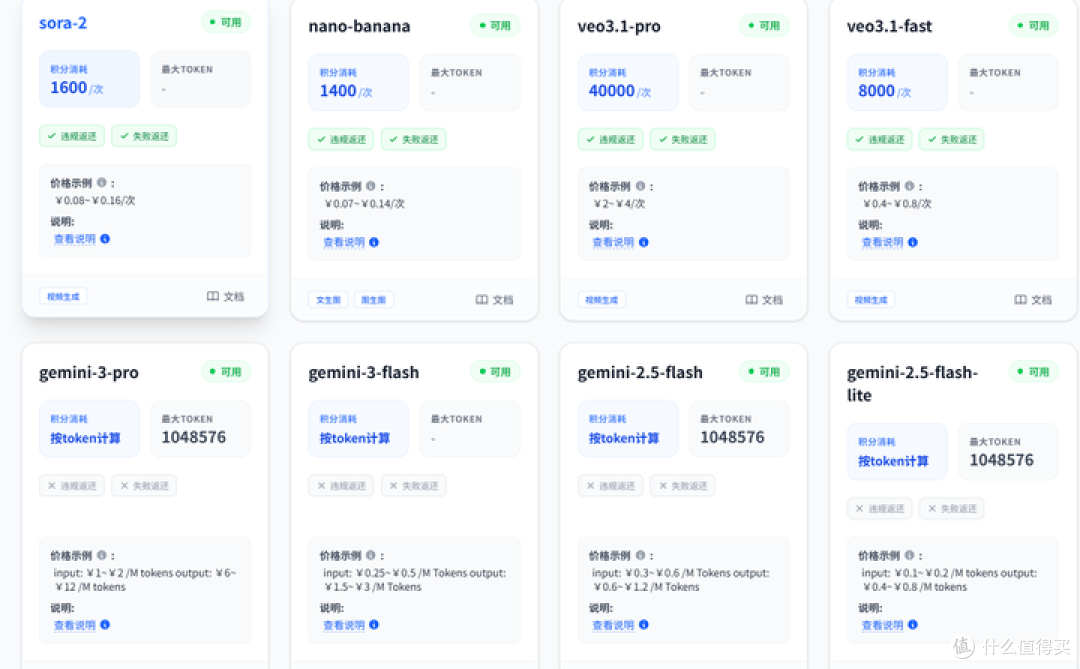Open 查看说明 link on veo3.1-pro card
1080x669 pixels.
613,243
